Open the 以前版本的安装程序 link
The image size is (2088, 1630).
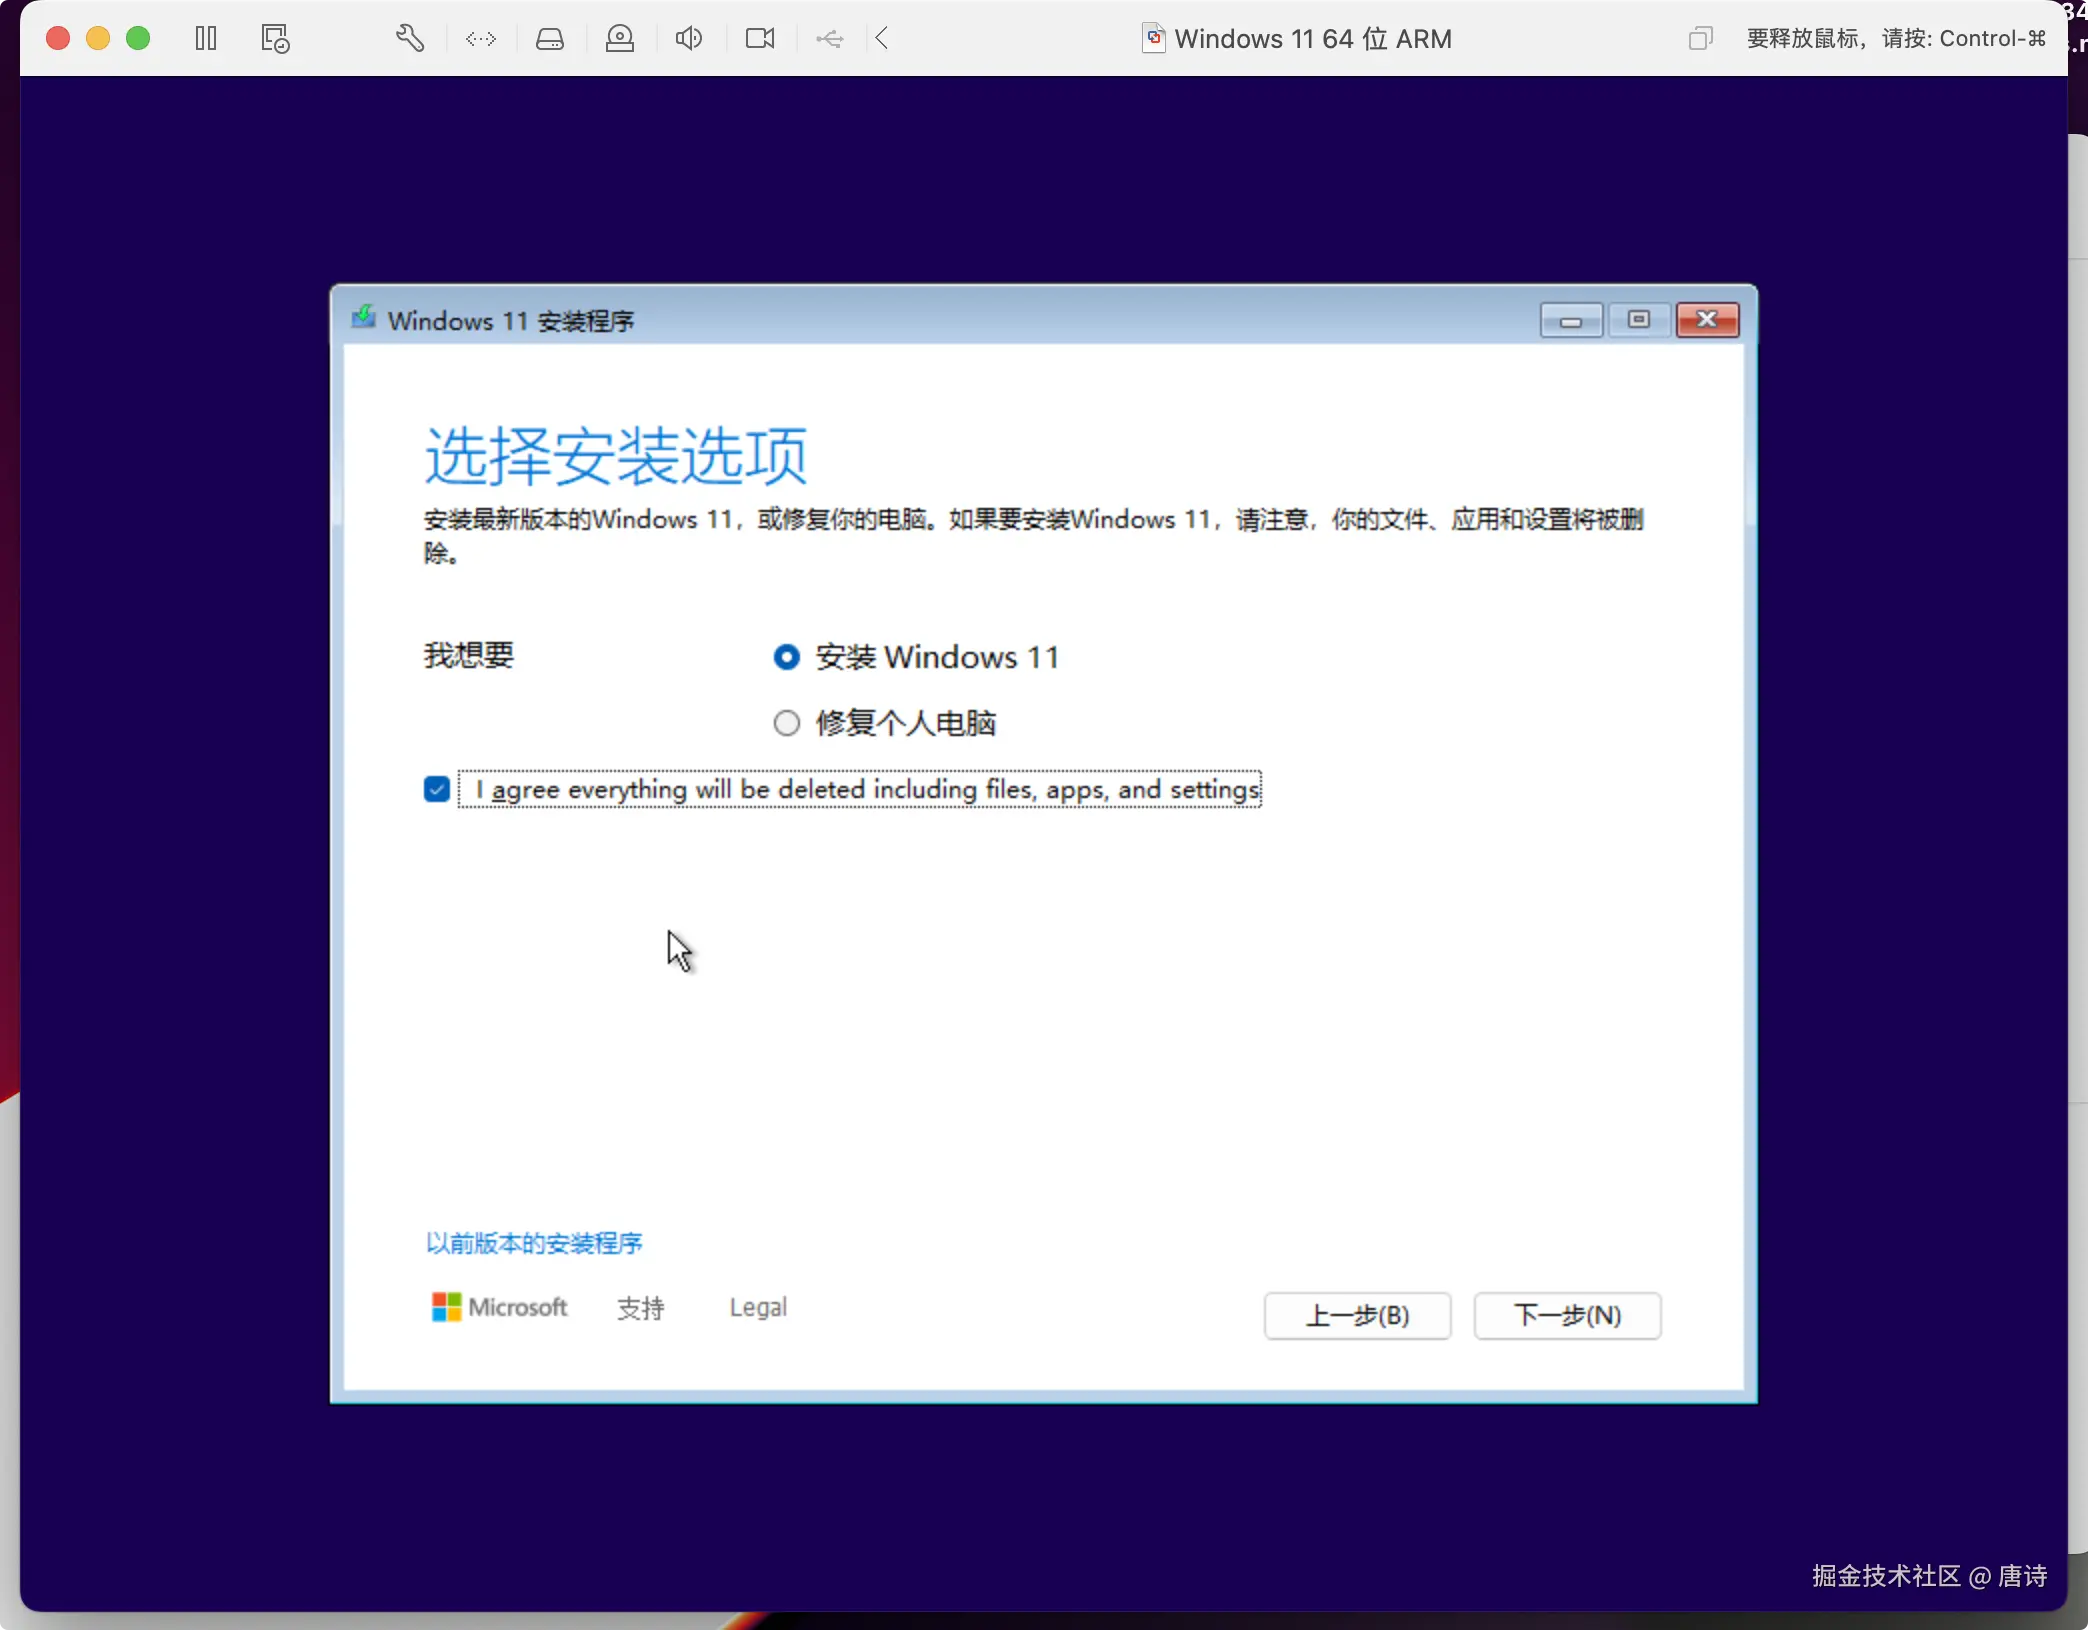click(x=534, y=1243)
